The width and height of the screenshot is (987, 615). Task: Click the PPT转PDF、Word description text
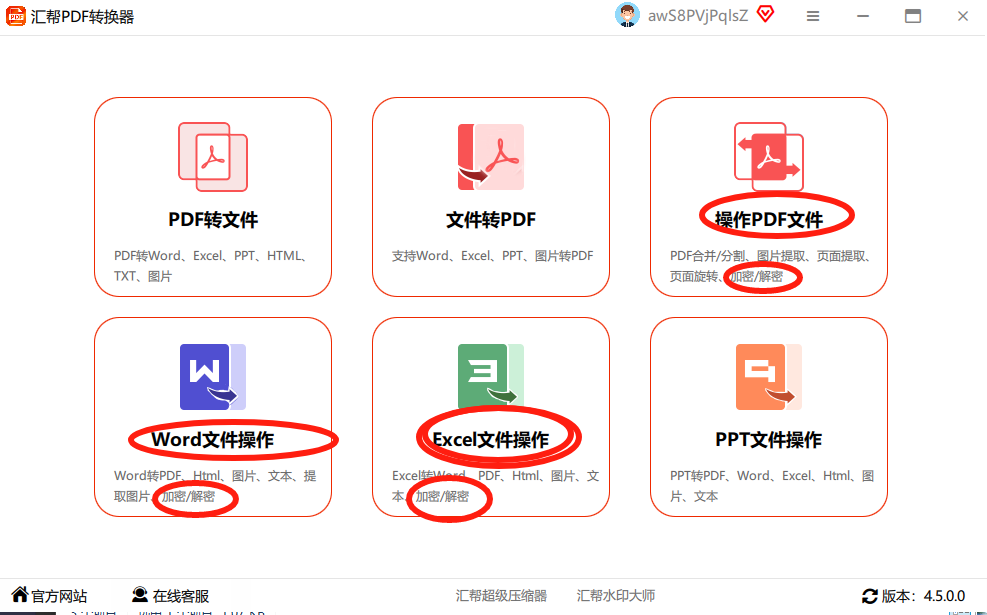tap(772, 486)
